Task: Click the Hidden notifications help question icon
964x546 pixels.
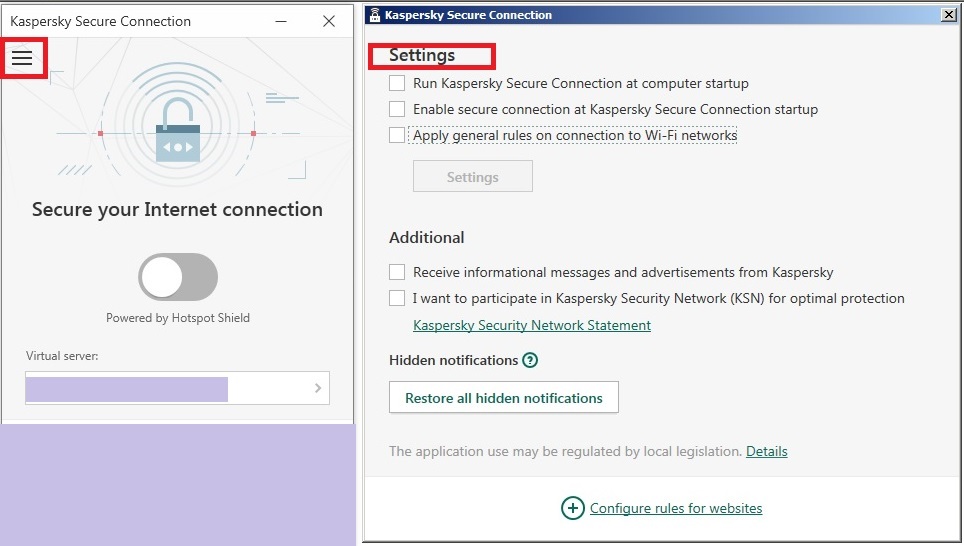Action: 530,360
